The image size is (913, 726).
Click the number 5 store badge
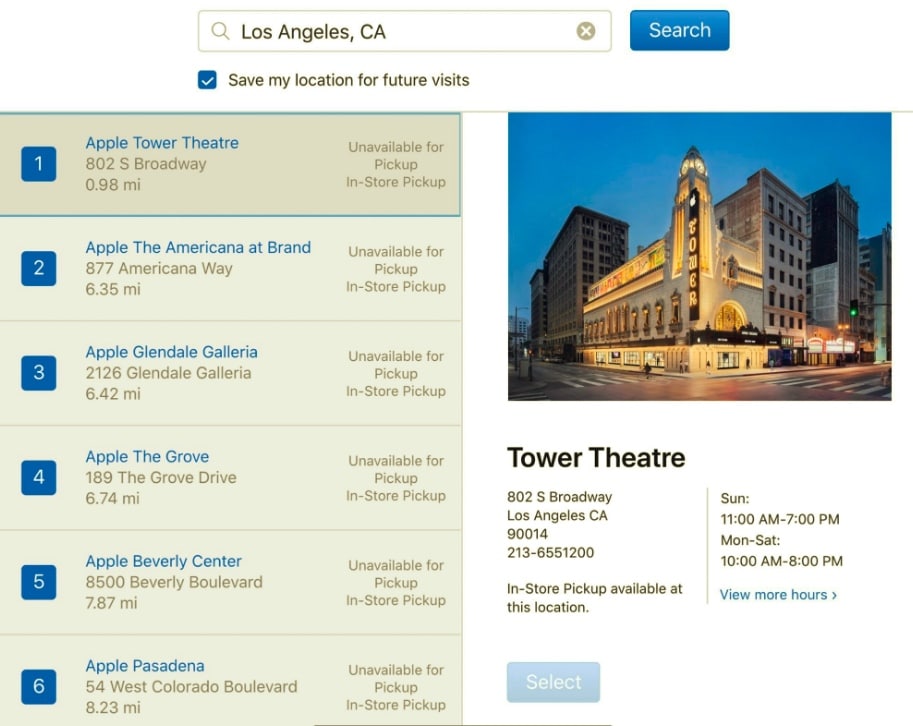39,582
